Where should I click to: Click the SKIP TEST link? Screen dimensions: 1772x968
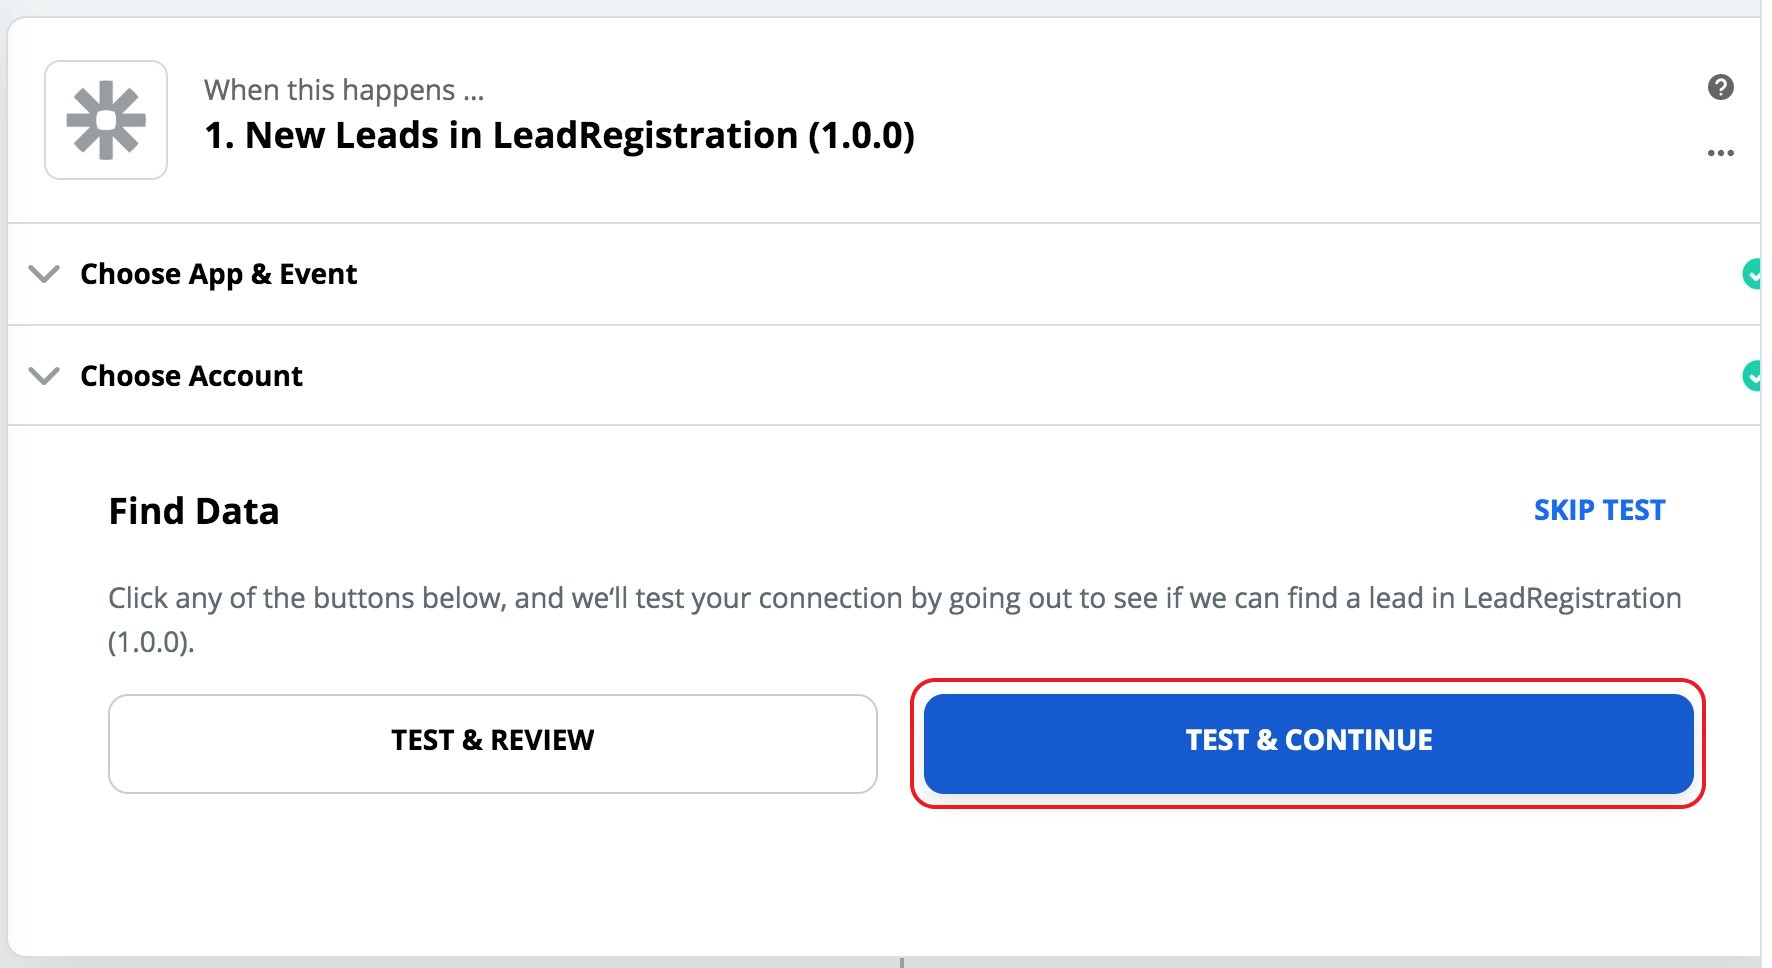coord(1599,510)
